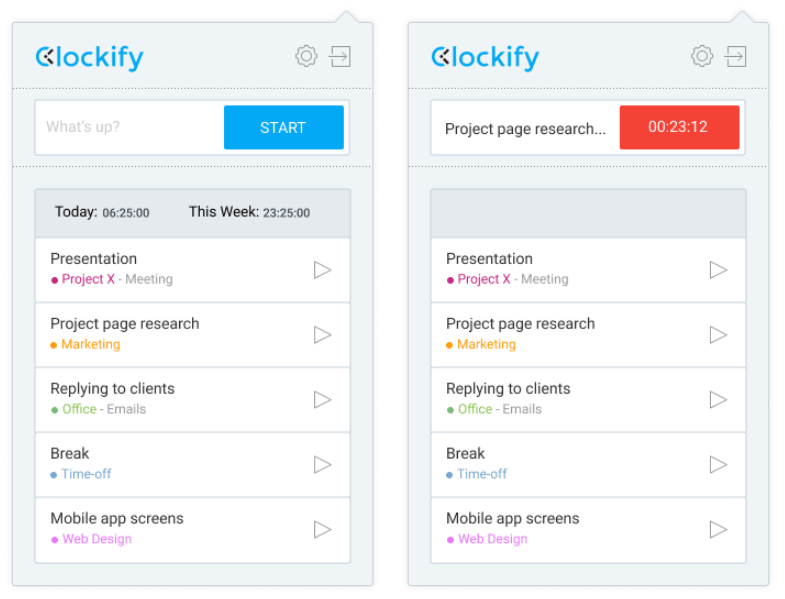This screenshot has height=599, width=785.
Task: Focus the "What's up?" description field
Action: tap(130, 127)
